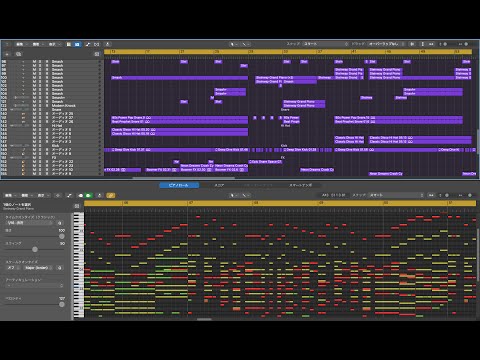Click the automation icon in piano roll toolbar

pos(69,195)
